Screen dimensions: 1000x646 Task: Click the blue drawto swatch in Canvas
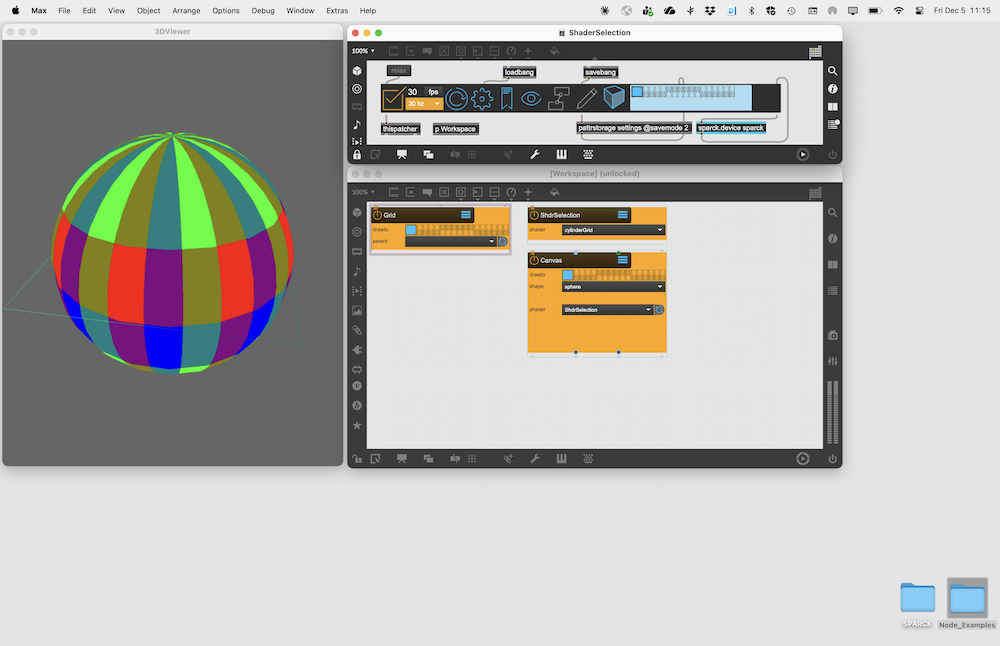[x=568, y=274]
